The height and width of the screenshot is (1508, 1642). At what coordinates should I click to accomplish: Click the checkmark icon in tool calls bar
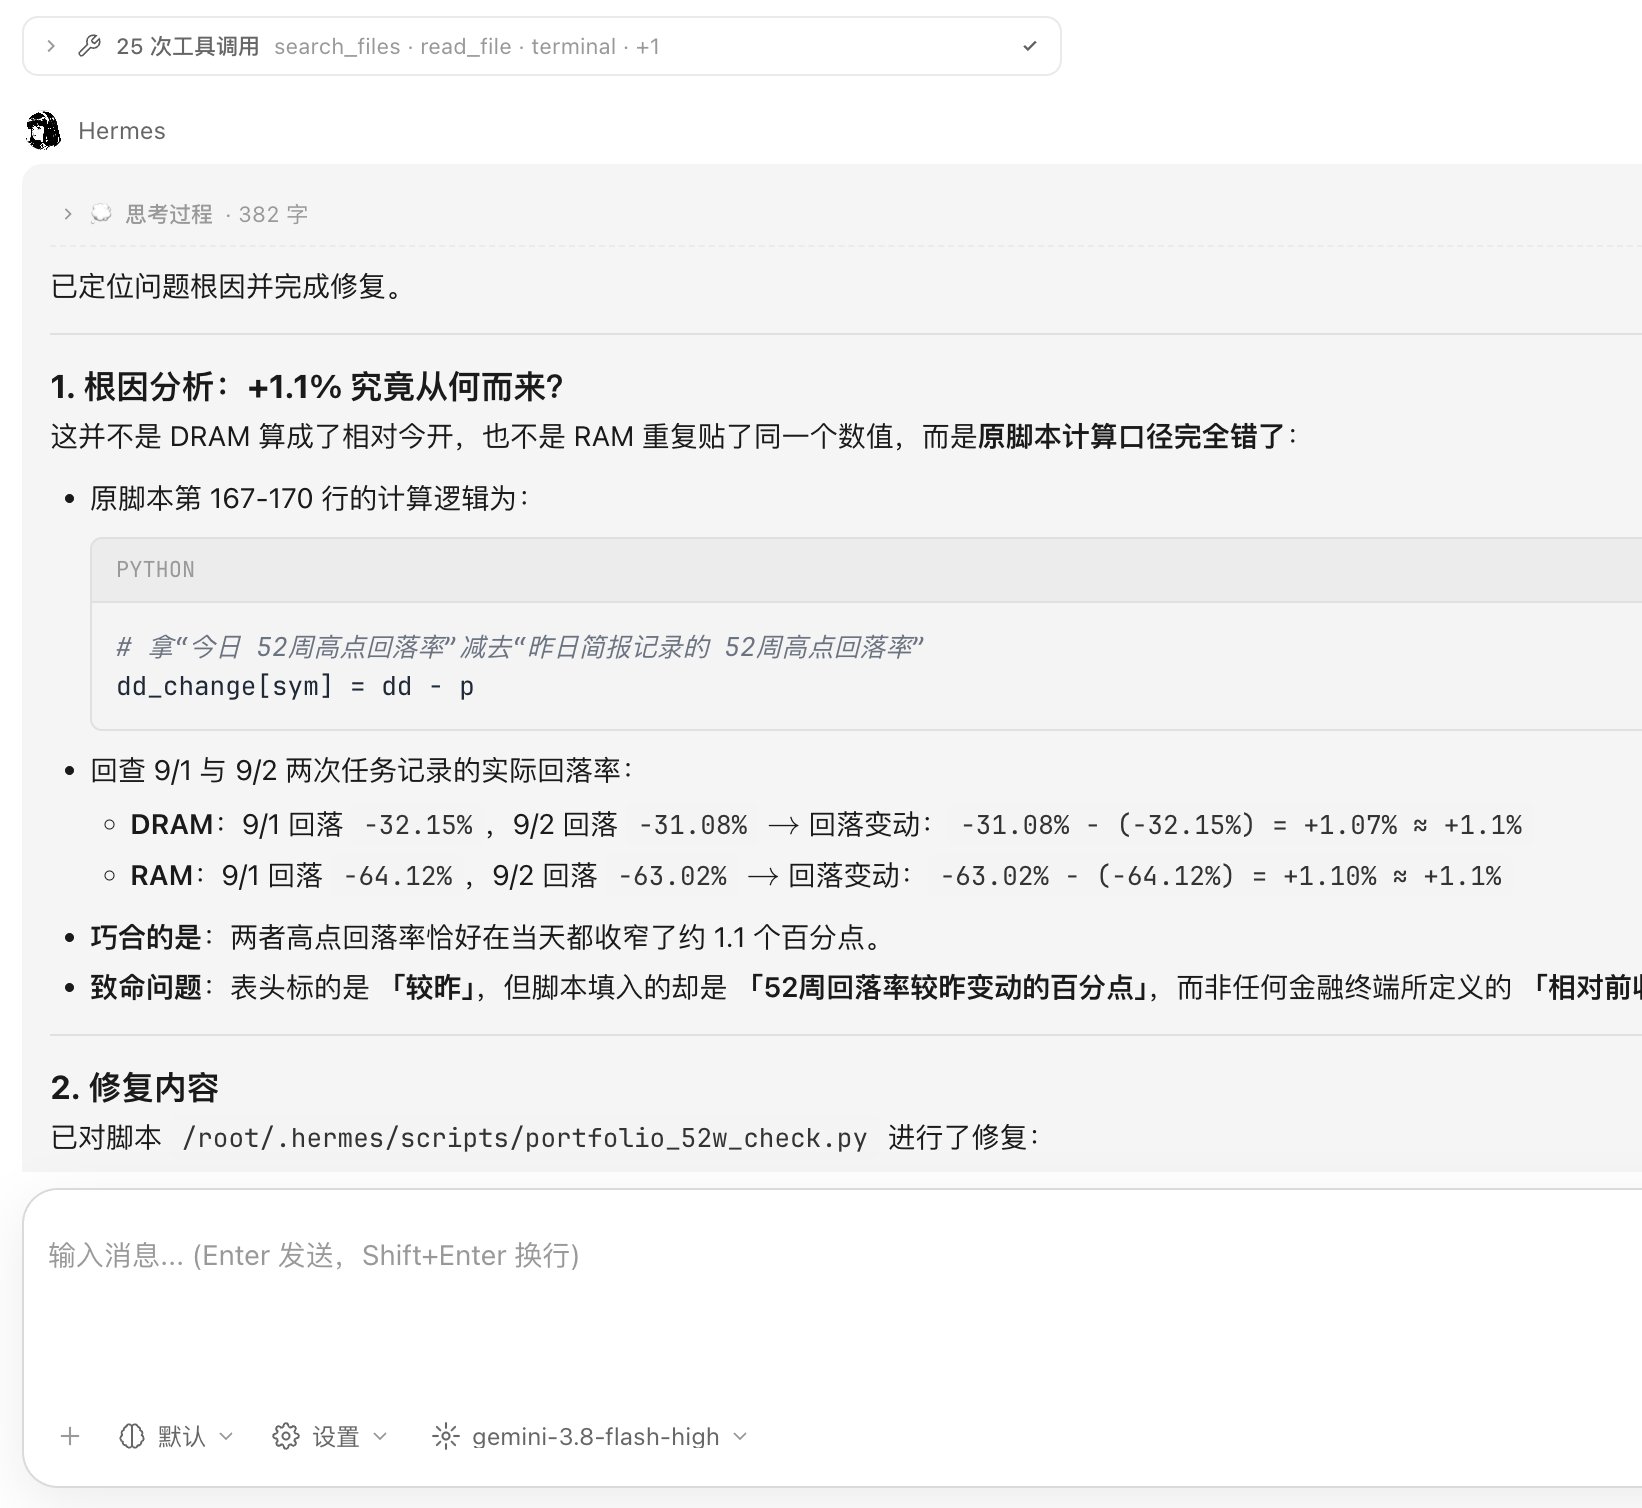click(1030, 46)
